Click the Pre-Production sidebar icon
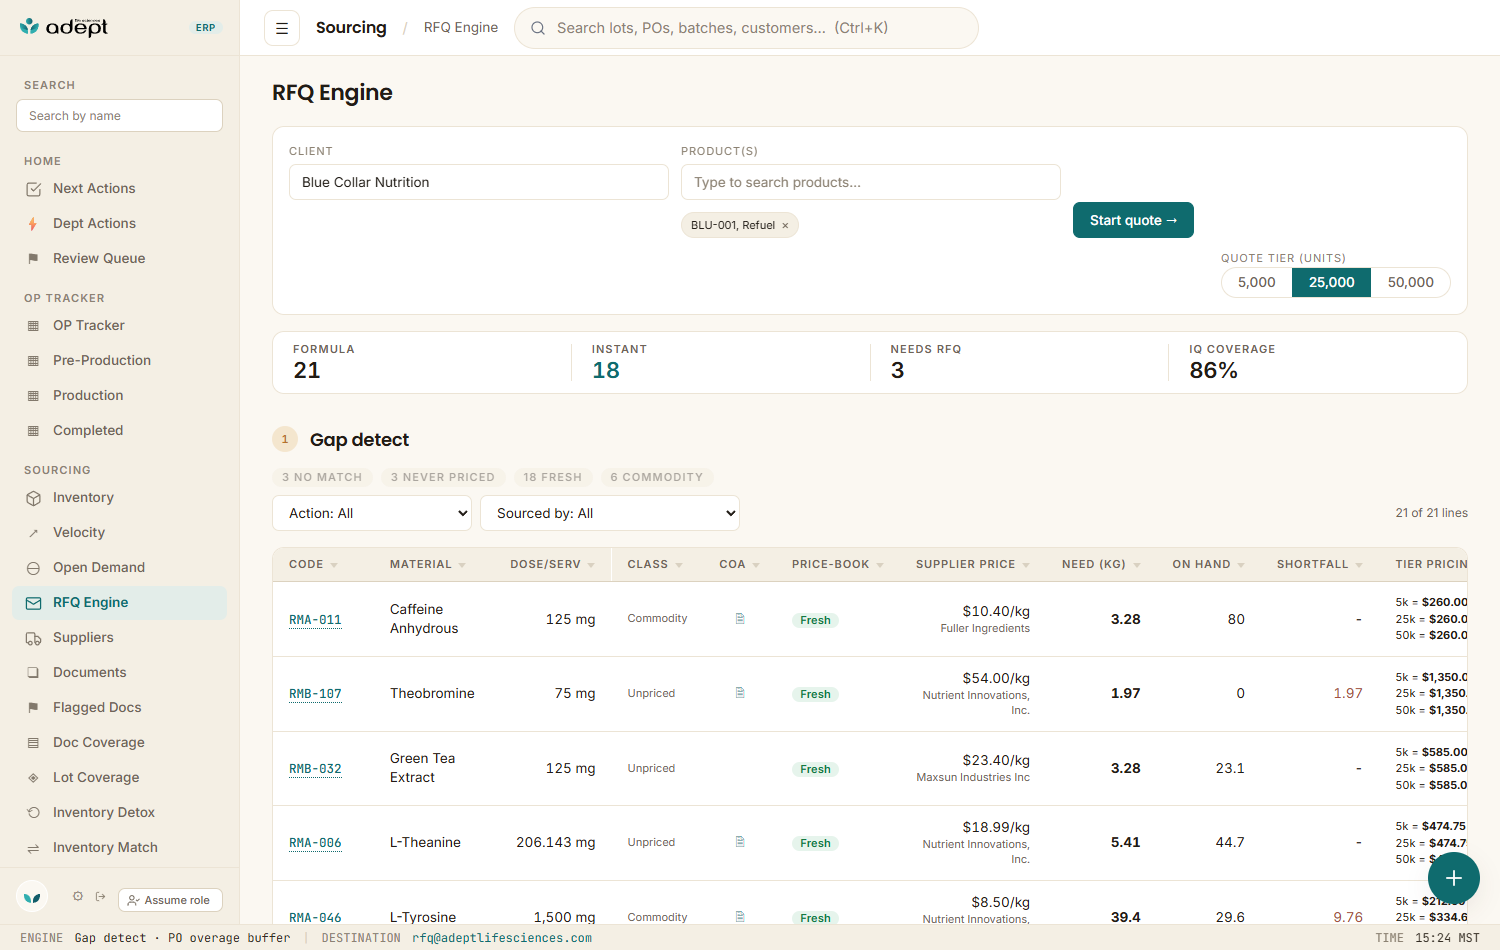 33,361
